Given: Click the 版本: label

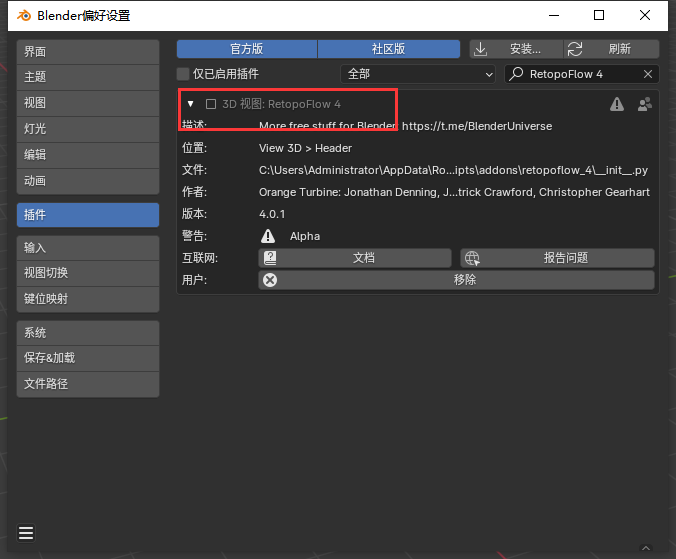Looking at the screenshot, I should (194, 214).
